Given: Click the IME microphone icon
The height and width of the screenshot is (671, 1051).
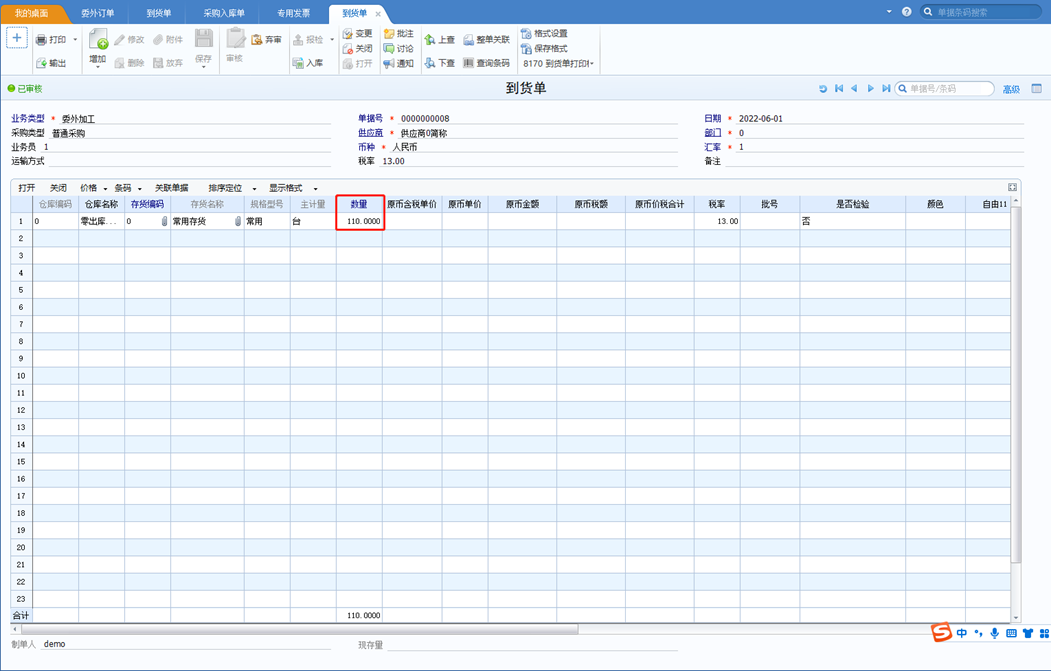Looking at the screenshot, I should [995, 633].
